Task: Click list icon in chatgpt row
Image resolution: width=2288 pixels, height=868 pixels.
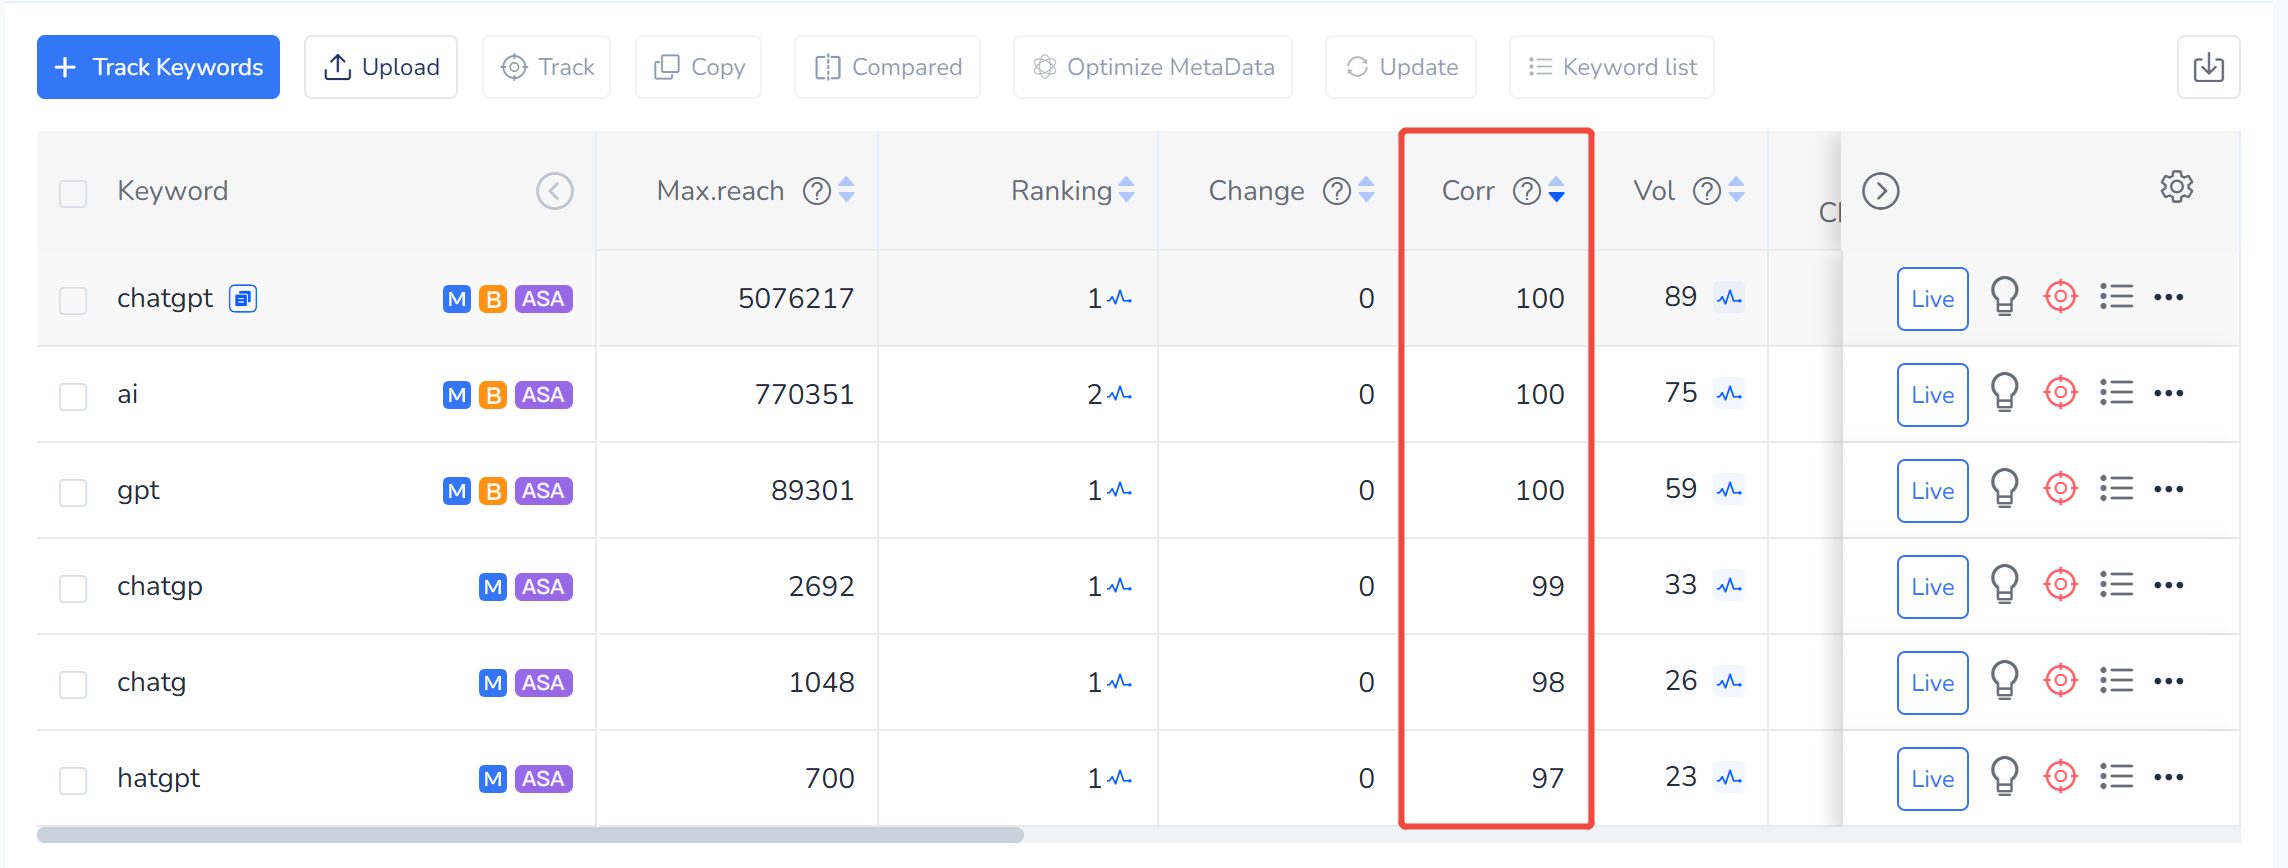Action: coord(2117,297)
